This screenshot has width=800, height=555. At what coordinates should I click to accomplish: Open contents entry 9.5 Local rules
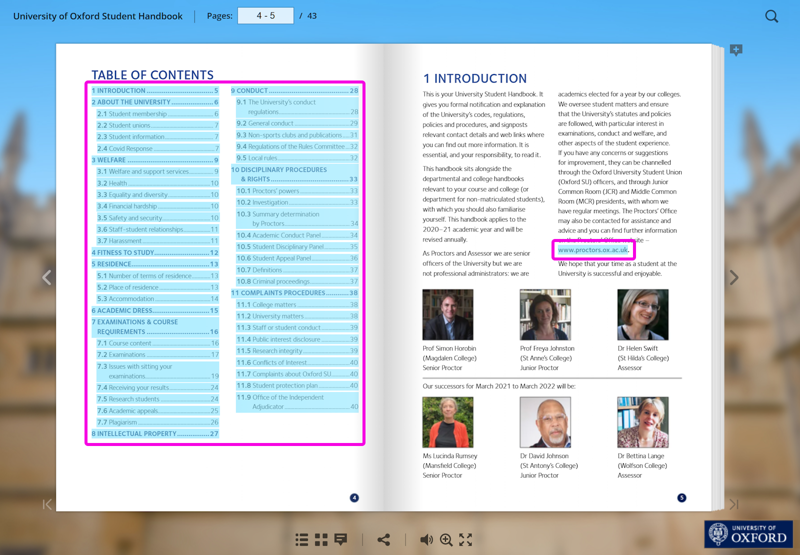click(x=297, y=158)
